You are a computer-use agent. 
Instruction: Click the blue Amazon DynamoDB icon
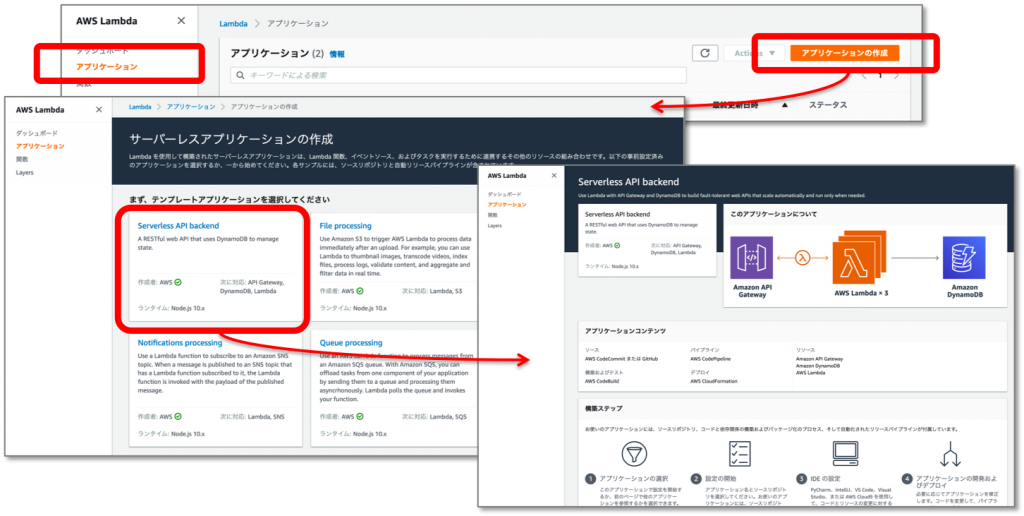point(964,257)
